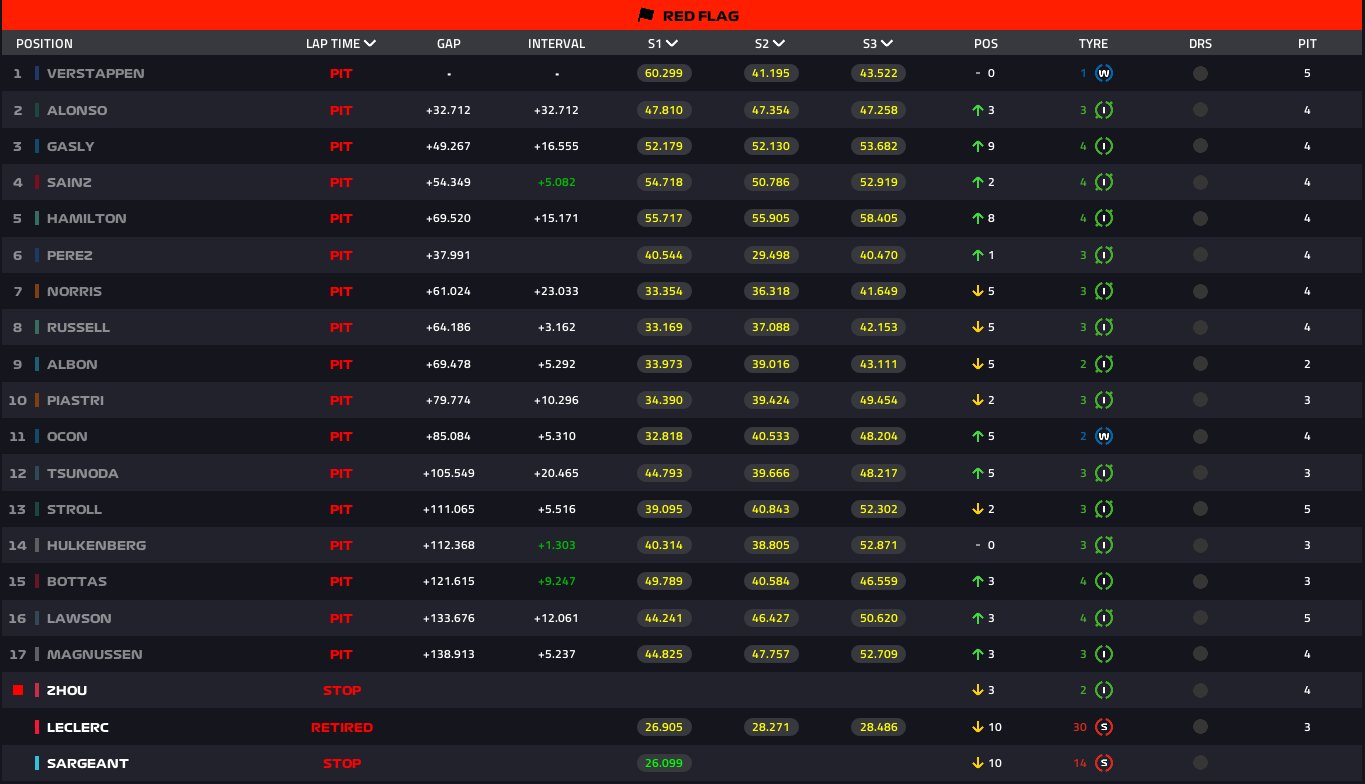
Task: Click Magnussen's +138.913 gap value
Action: (x=449, y=654)
